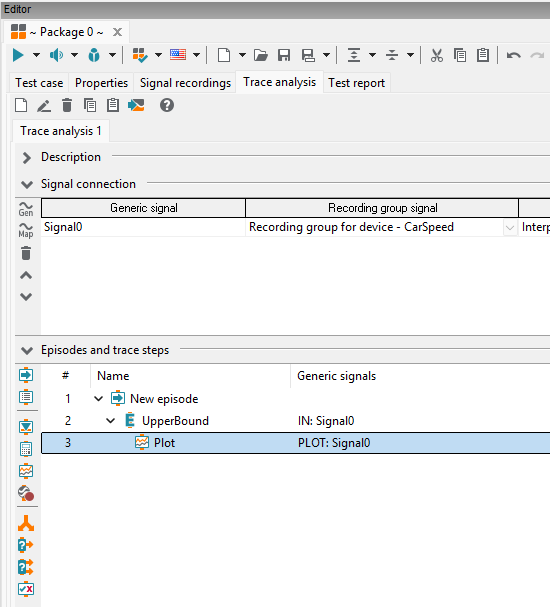This screenshot has height=607, width=550.
Task: Click the speaker announce toolbar icon
Action: [x=56, y=55]
